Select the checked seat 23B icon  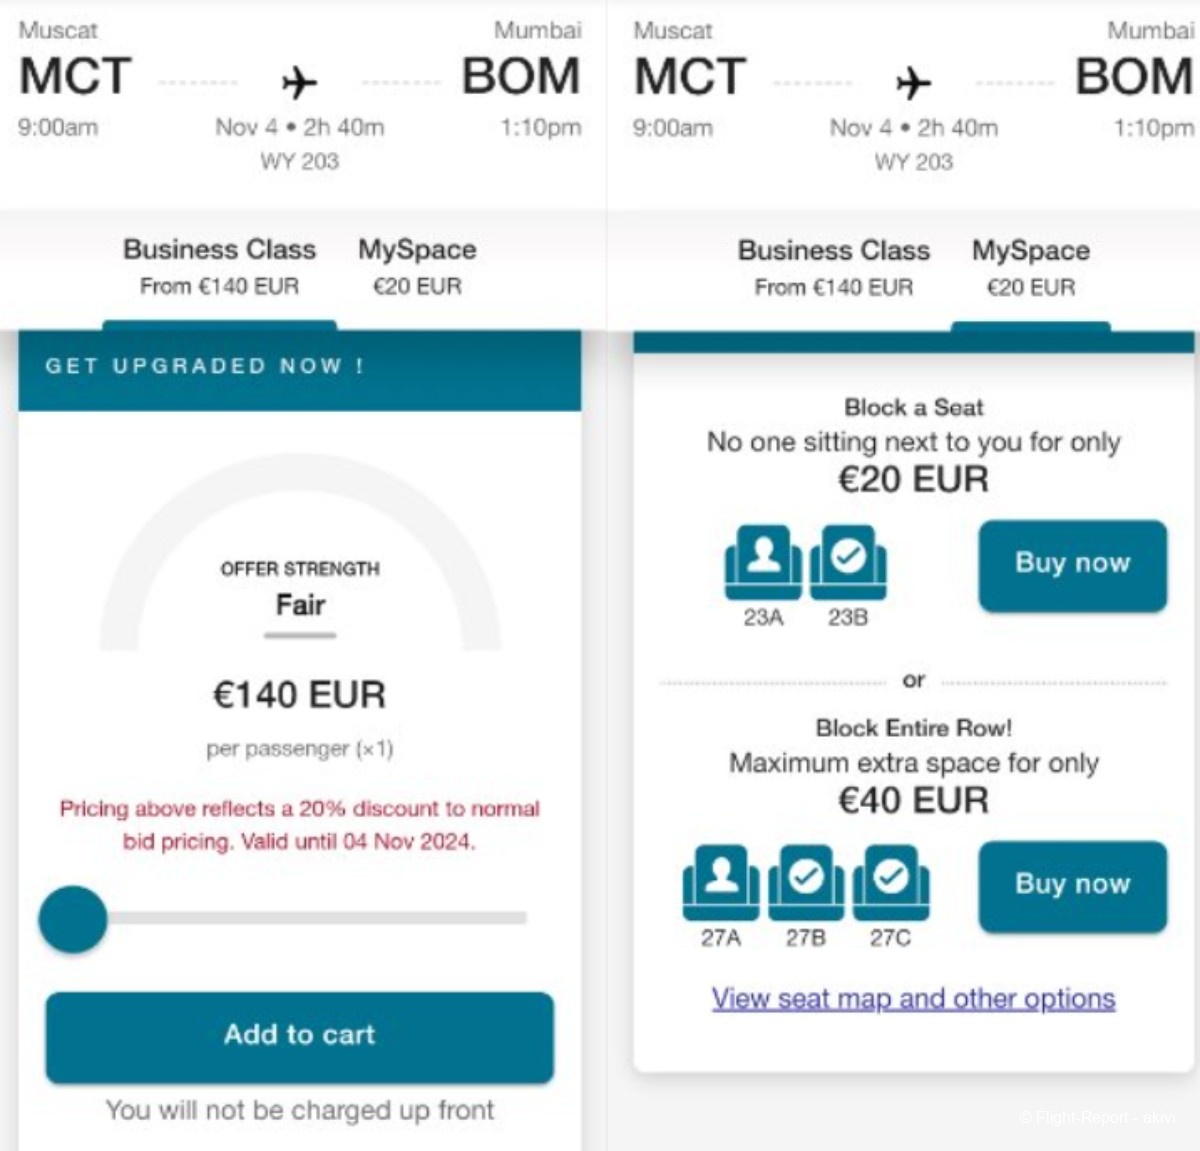pos(848,562)
